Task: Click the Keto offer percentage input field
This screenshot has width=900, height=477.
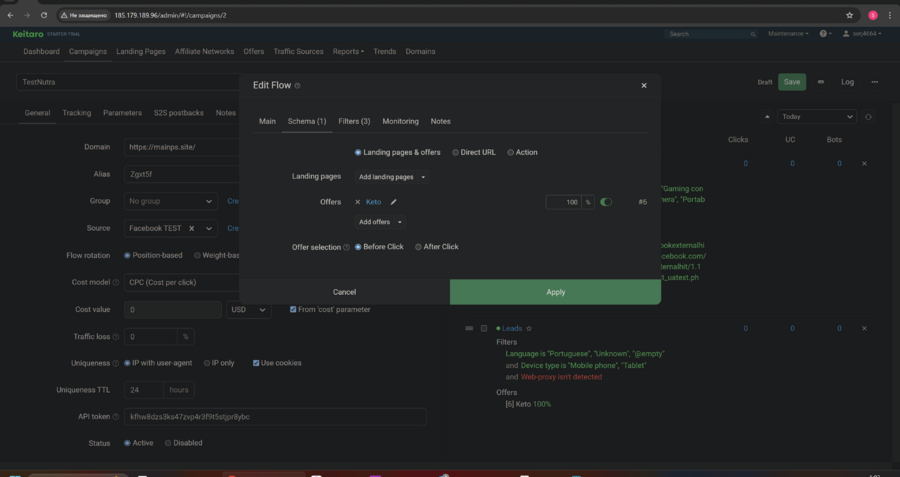Action: tap(564, 202)
